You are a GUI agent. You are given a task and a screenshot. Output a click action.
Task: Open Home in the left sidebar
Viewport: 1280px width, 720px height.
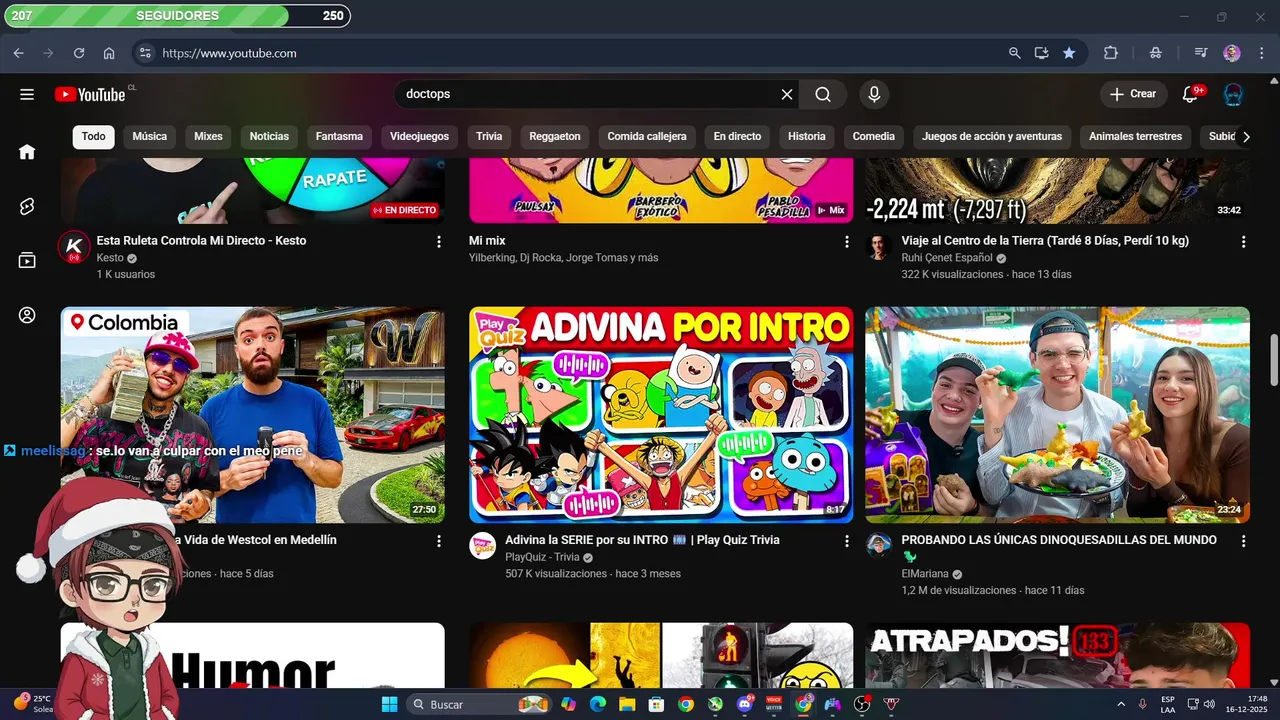27,152
